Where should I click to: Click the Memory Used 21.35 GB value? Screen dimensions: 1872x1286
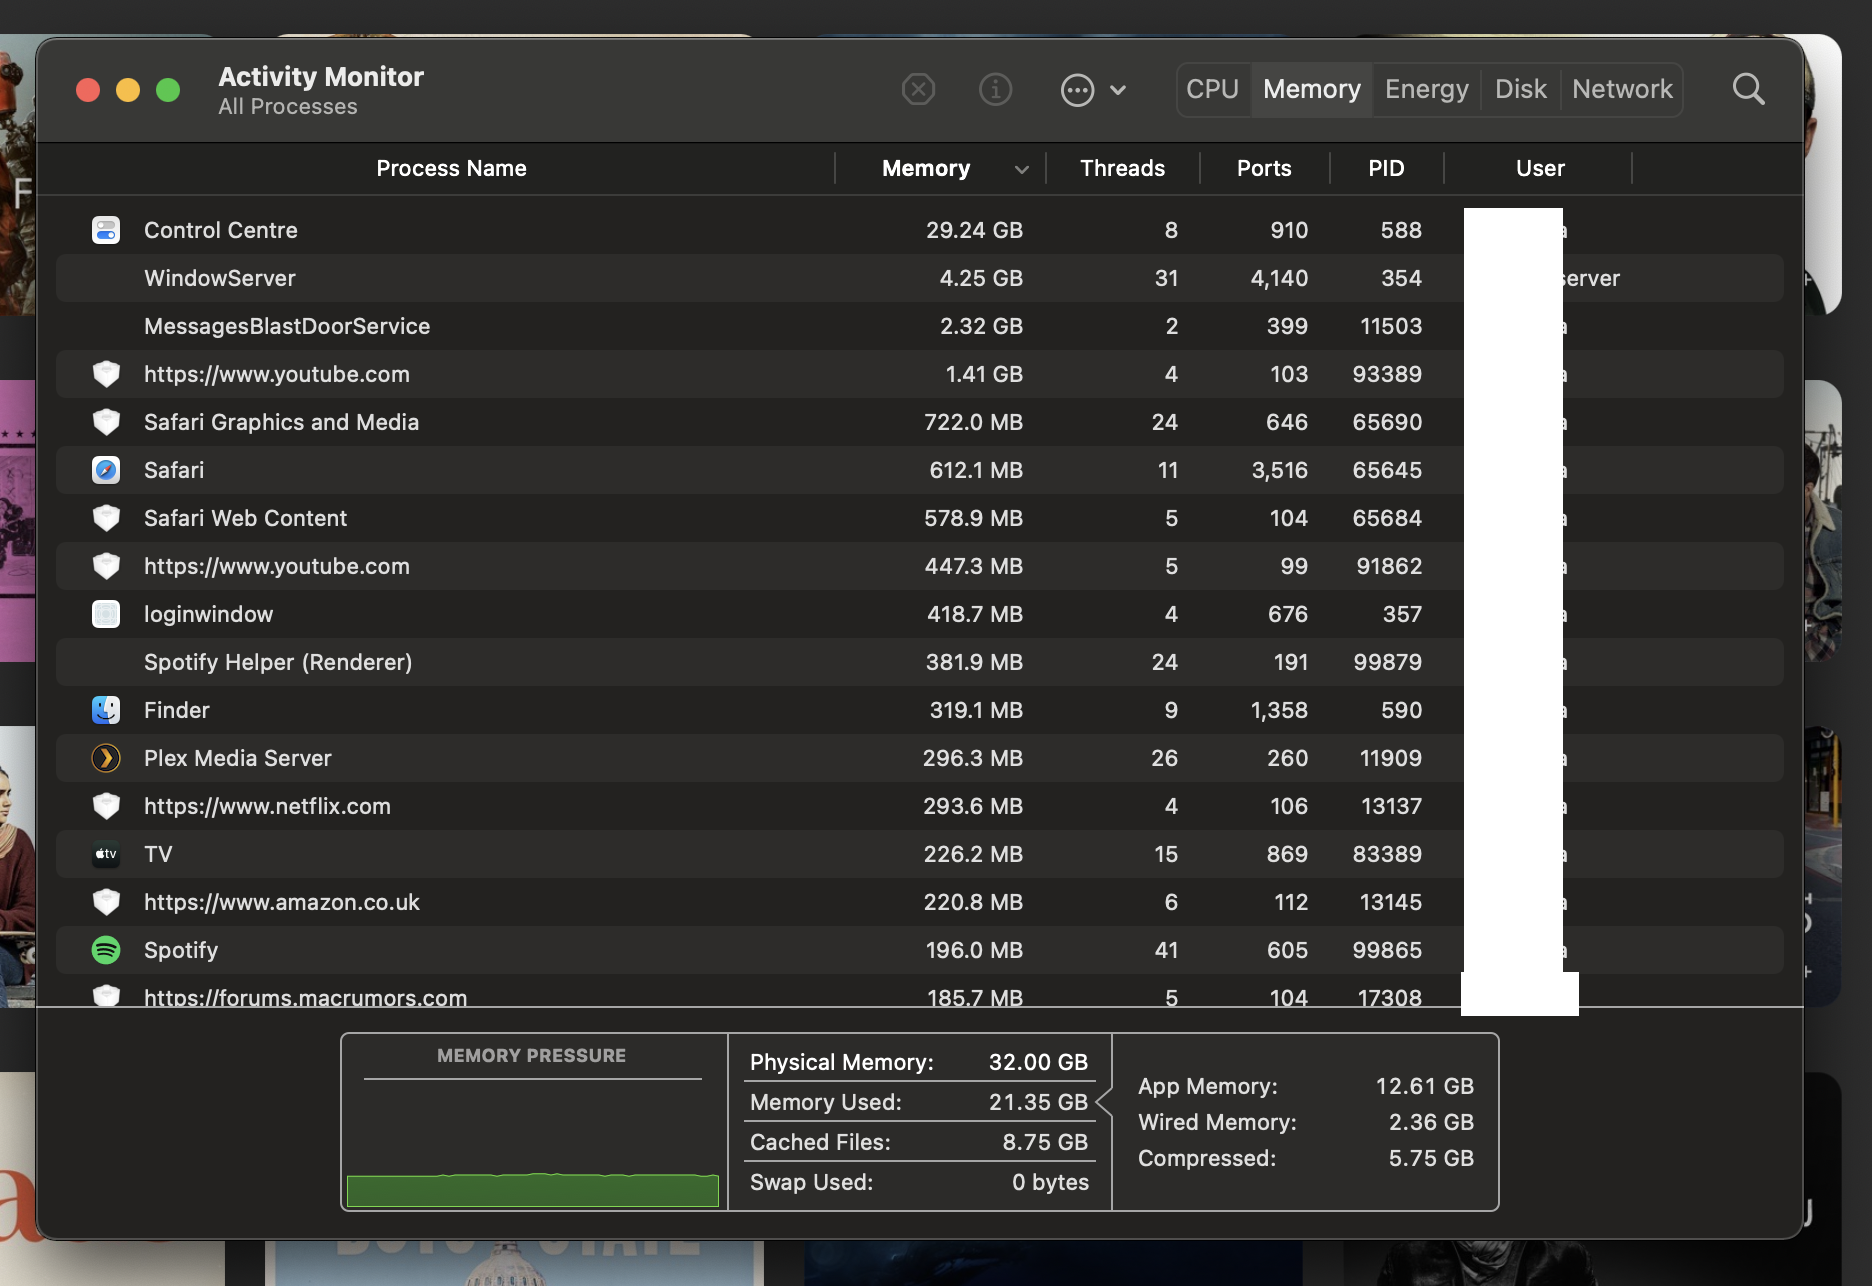point(1038,1102)
